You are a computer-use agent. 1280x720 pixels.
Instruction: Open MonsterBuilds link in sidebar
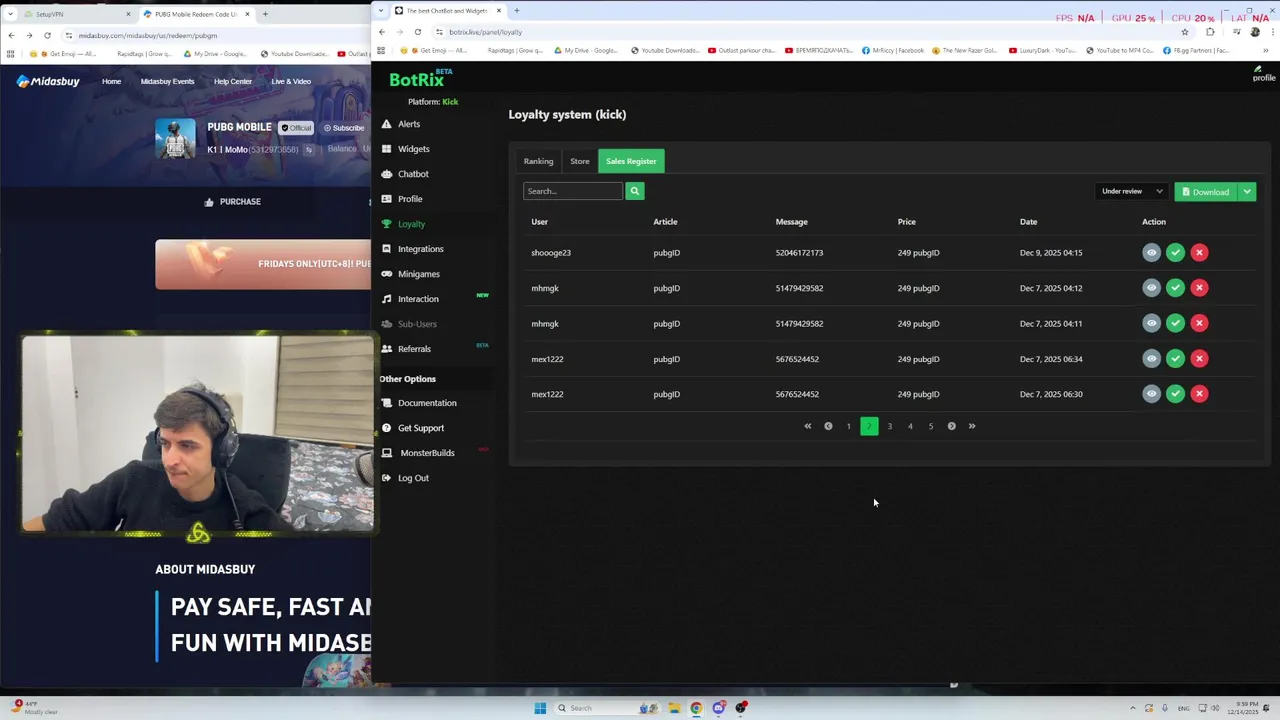pos(427,453)
